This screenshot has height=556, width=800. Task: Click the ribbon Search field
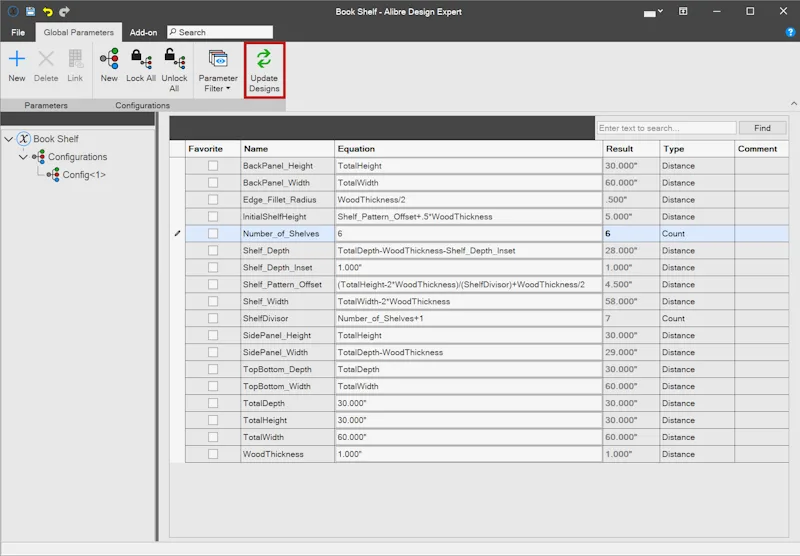[220, 32]
